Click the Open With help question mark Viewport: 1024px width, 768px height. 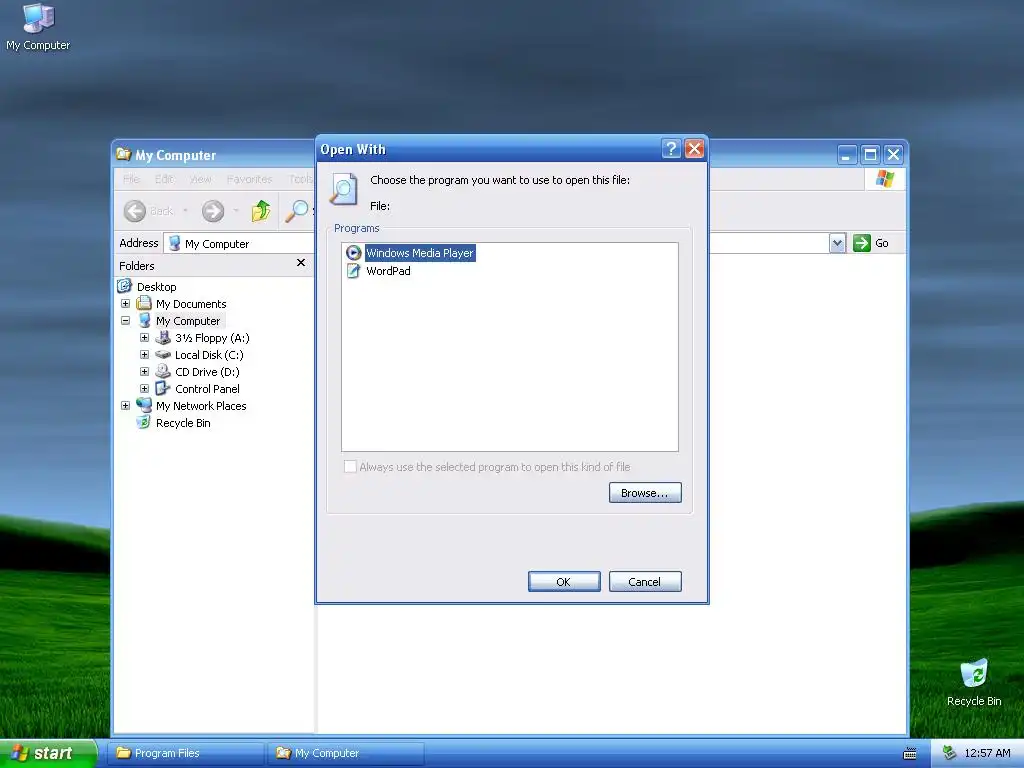point(671,149)
